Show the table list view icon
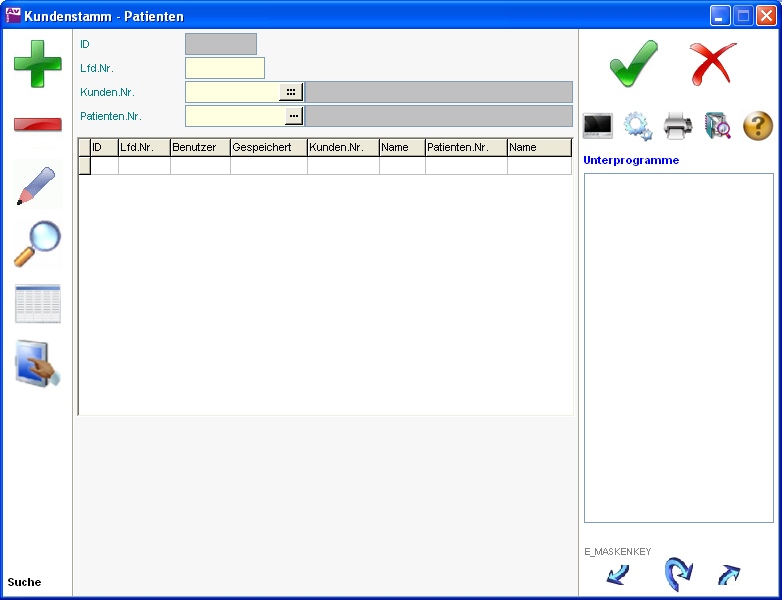The height and width of the screenshot is (600, 782). click(x=37, y=304)
